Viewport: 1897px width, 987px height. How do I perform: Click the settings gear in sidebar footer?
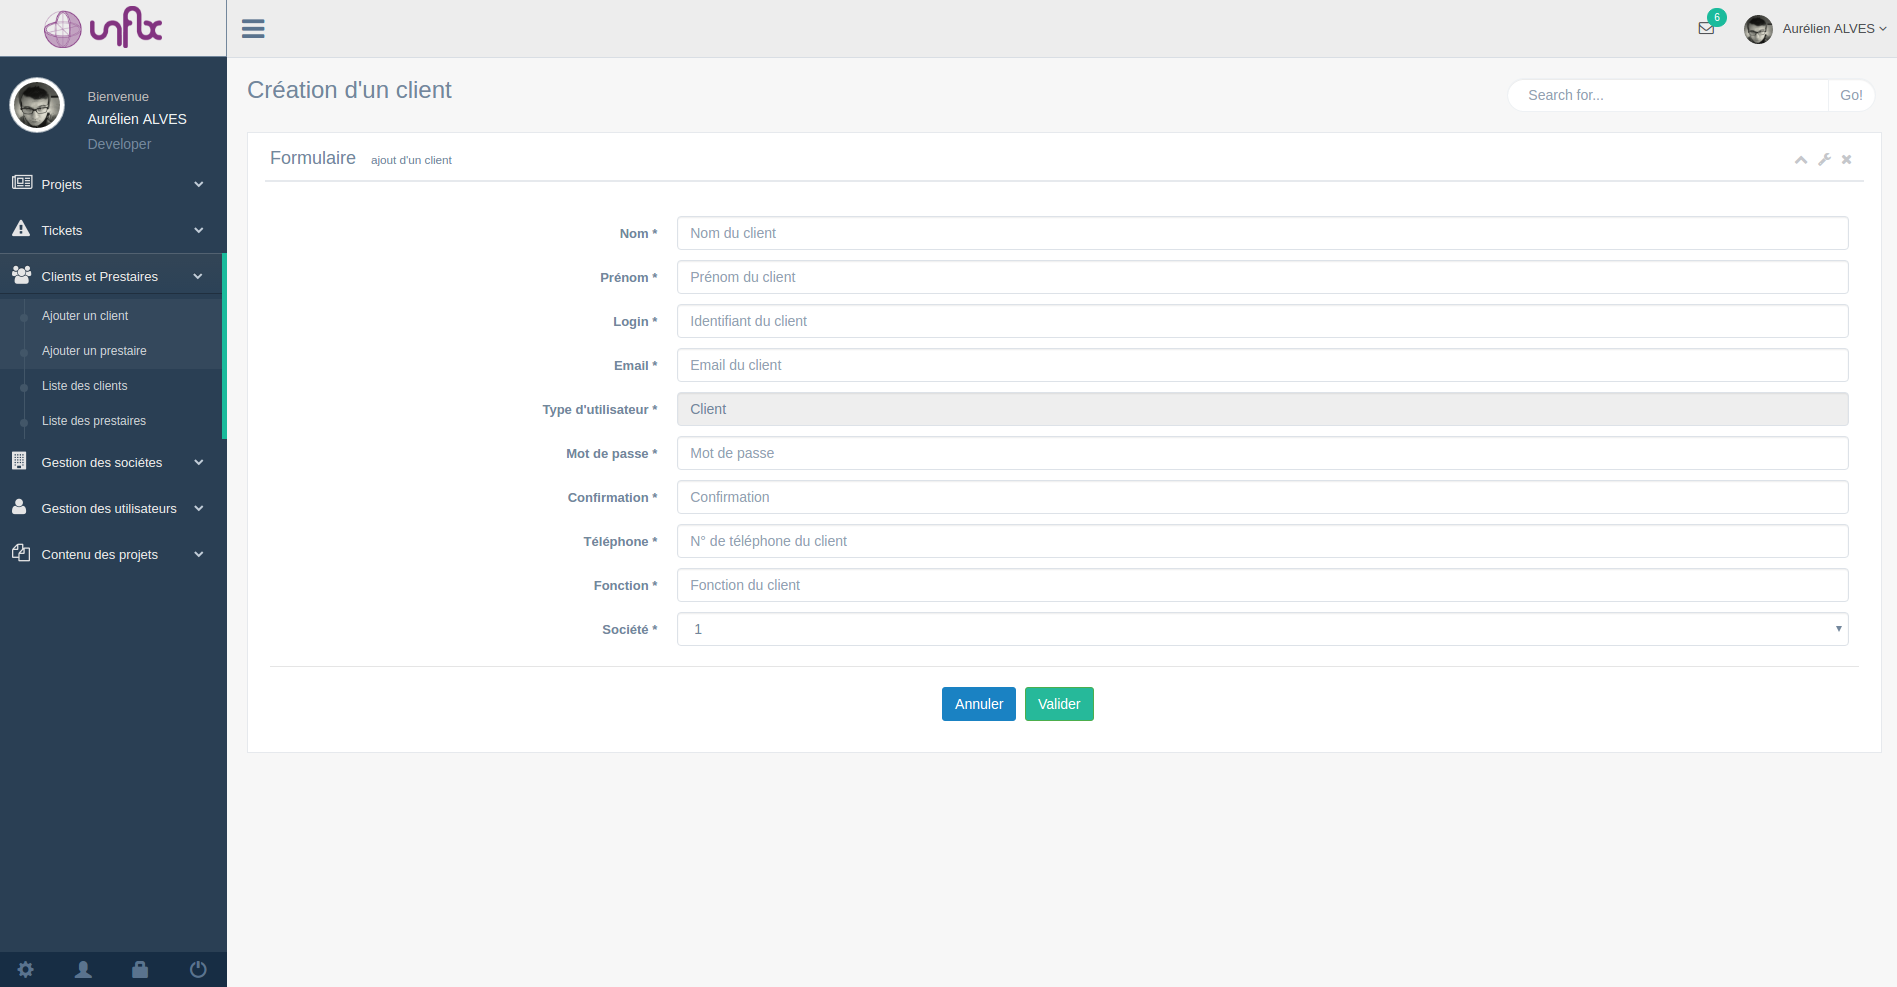[x=26, y=969]
